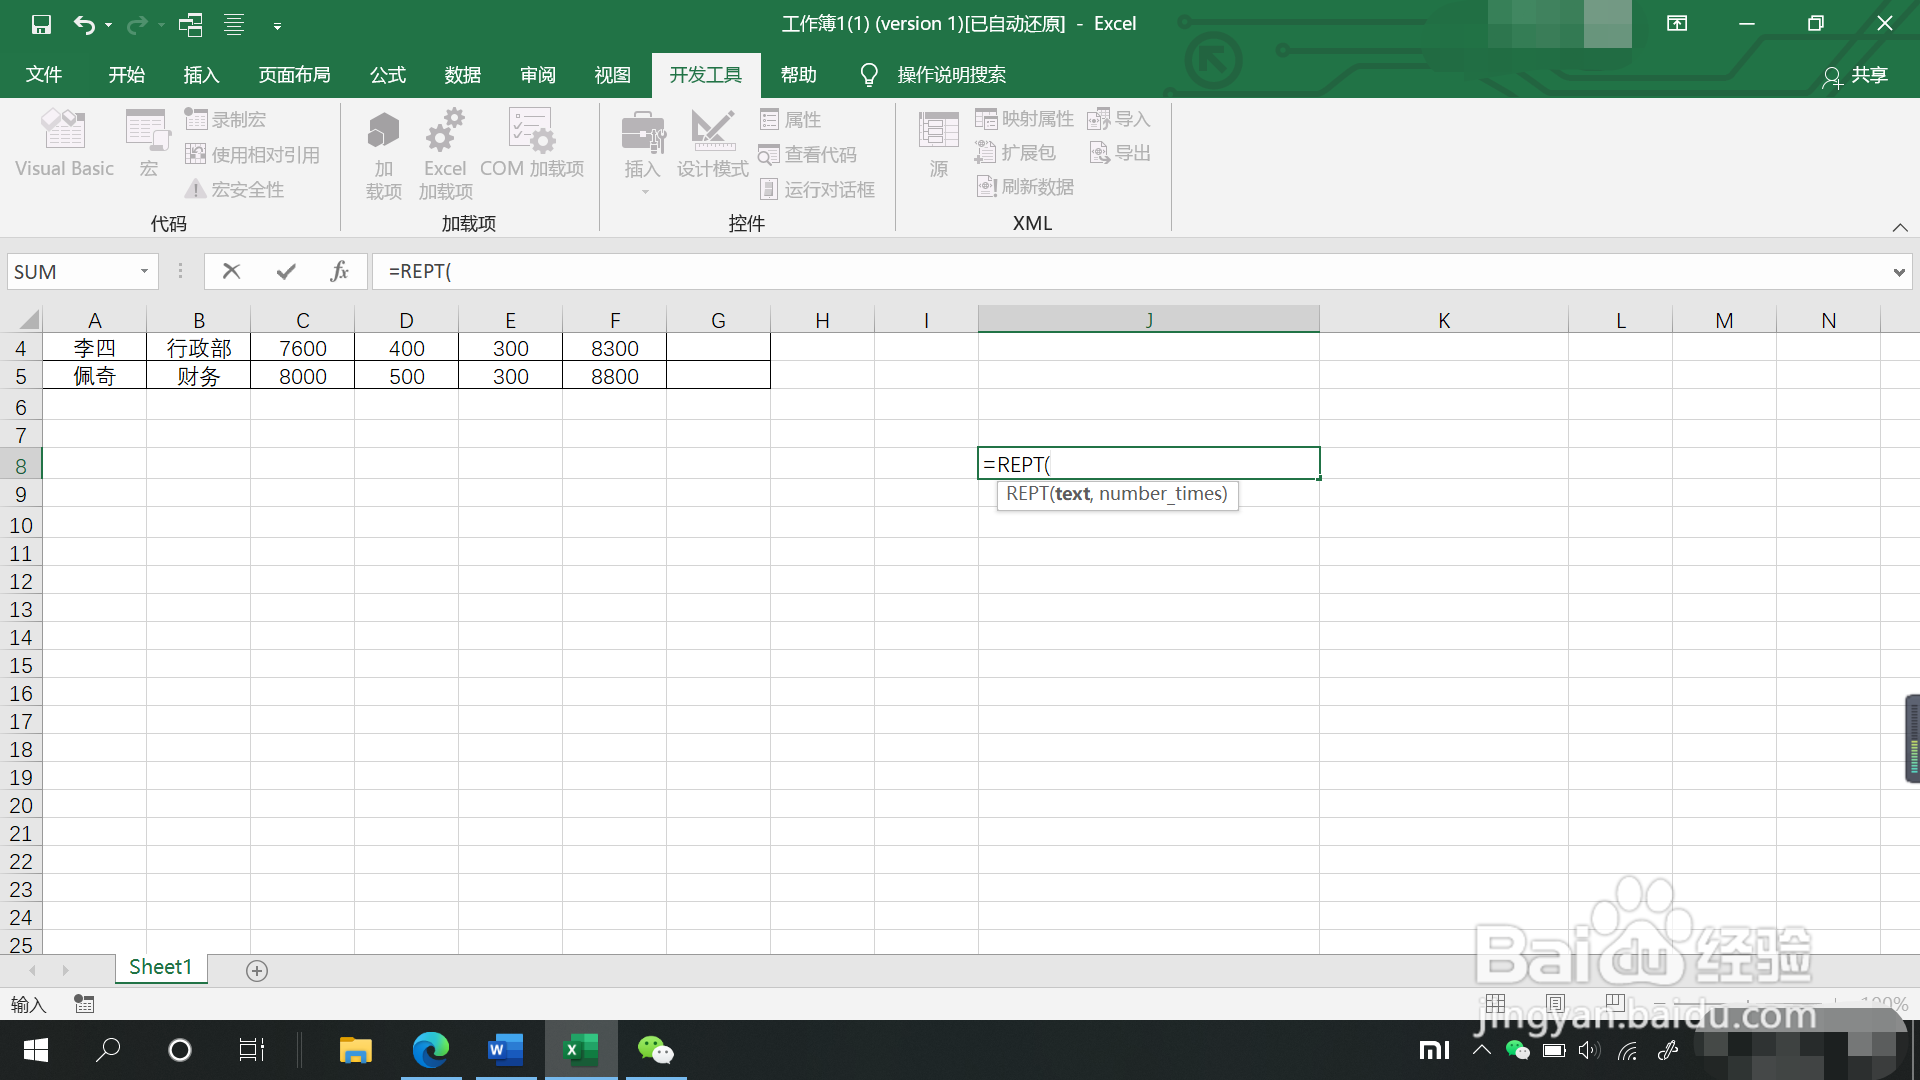Viewport: 1920px width, 1080px height.
Task: Expand the formula bar with chevron
Action: click(1898, 272)
